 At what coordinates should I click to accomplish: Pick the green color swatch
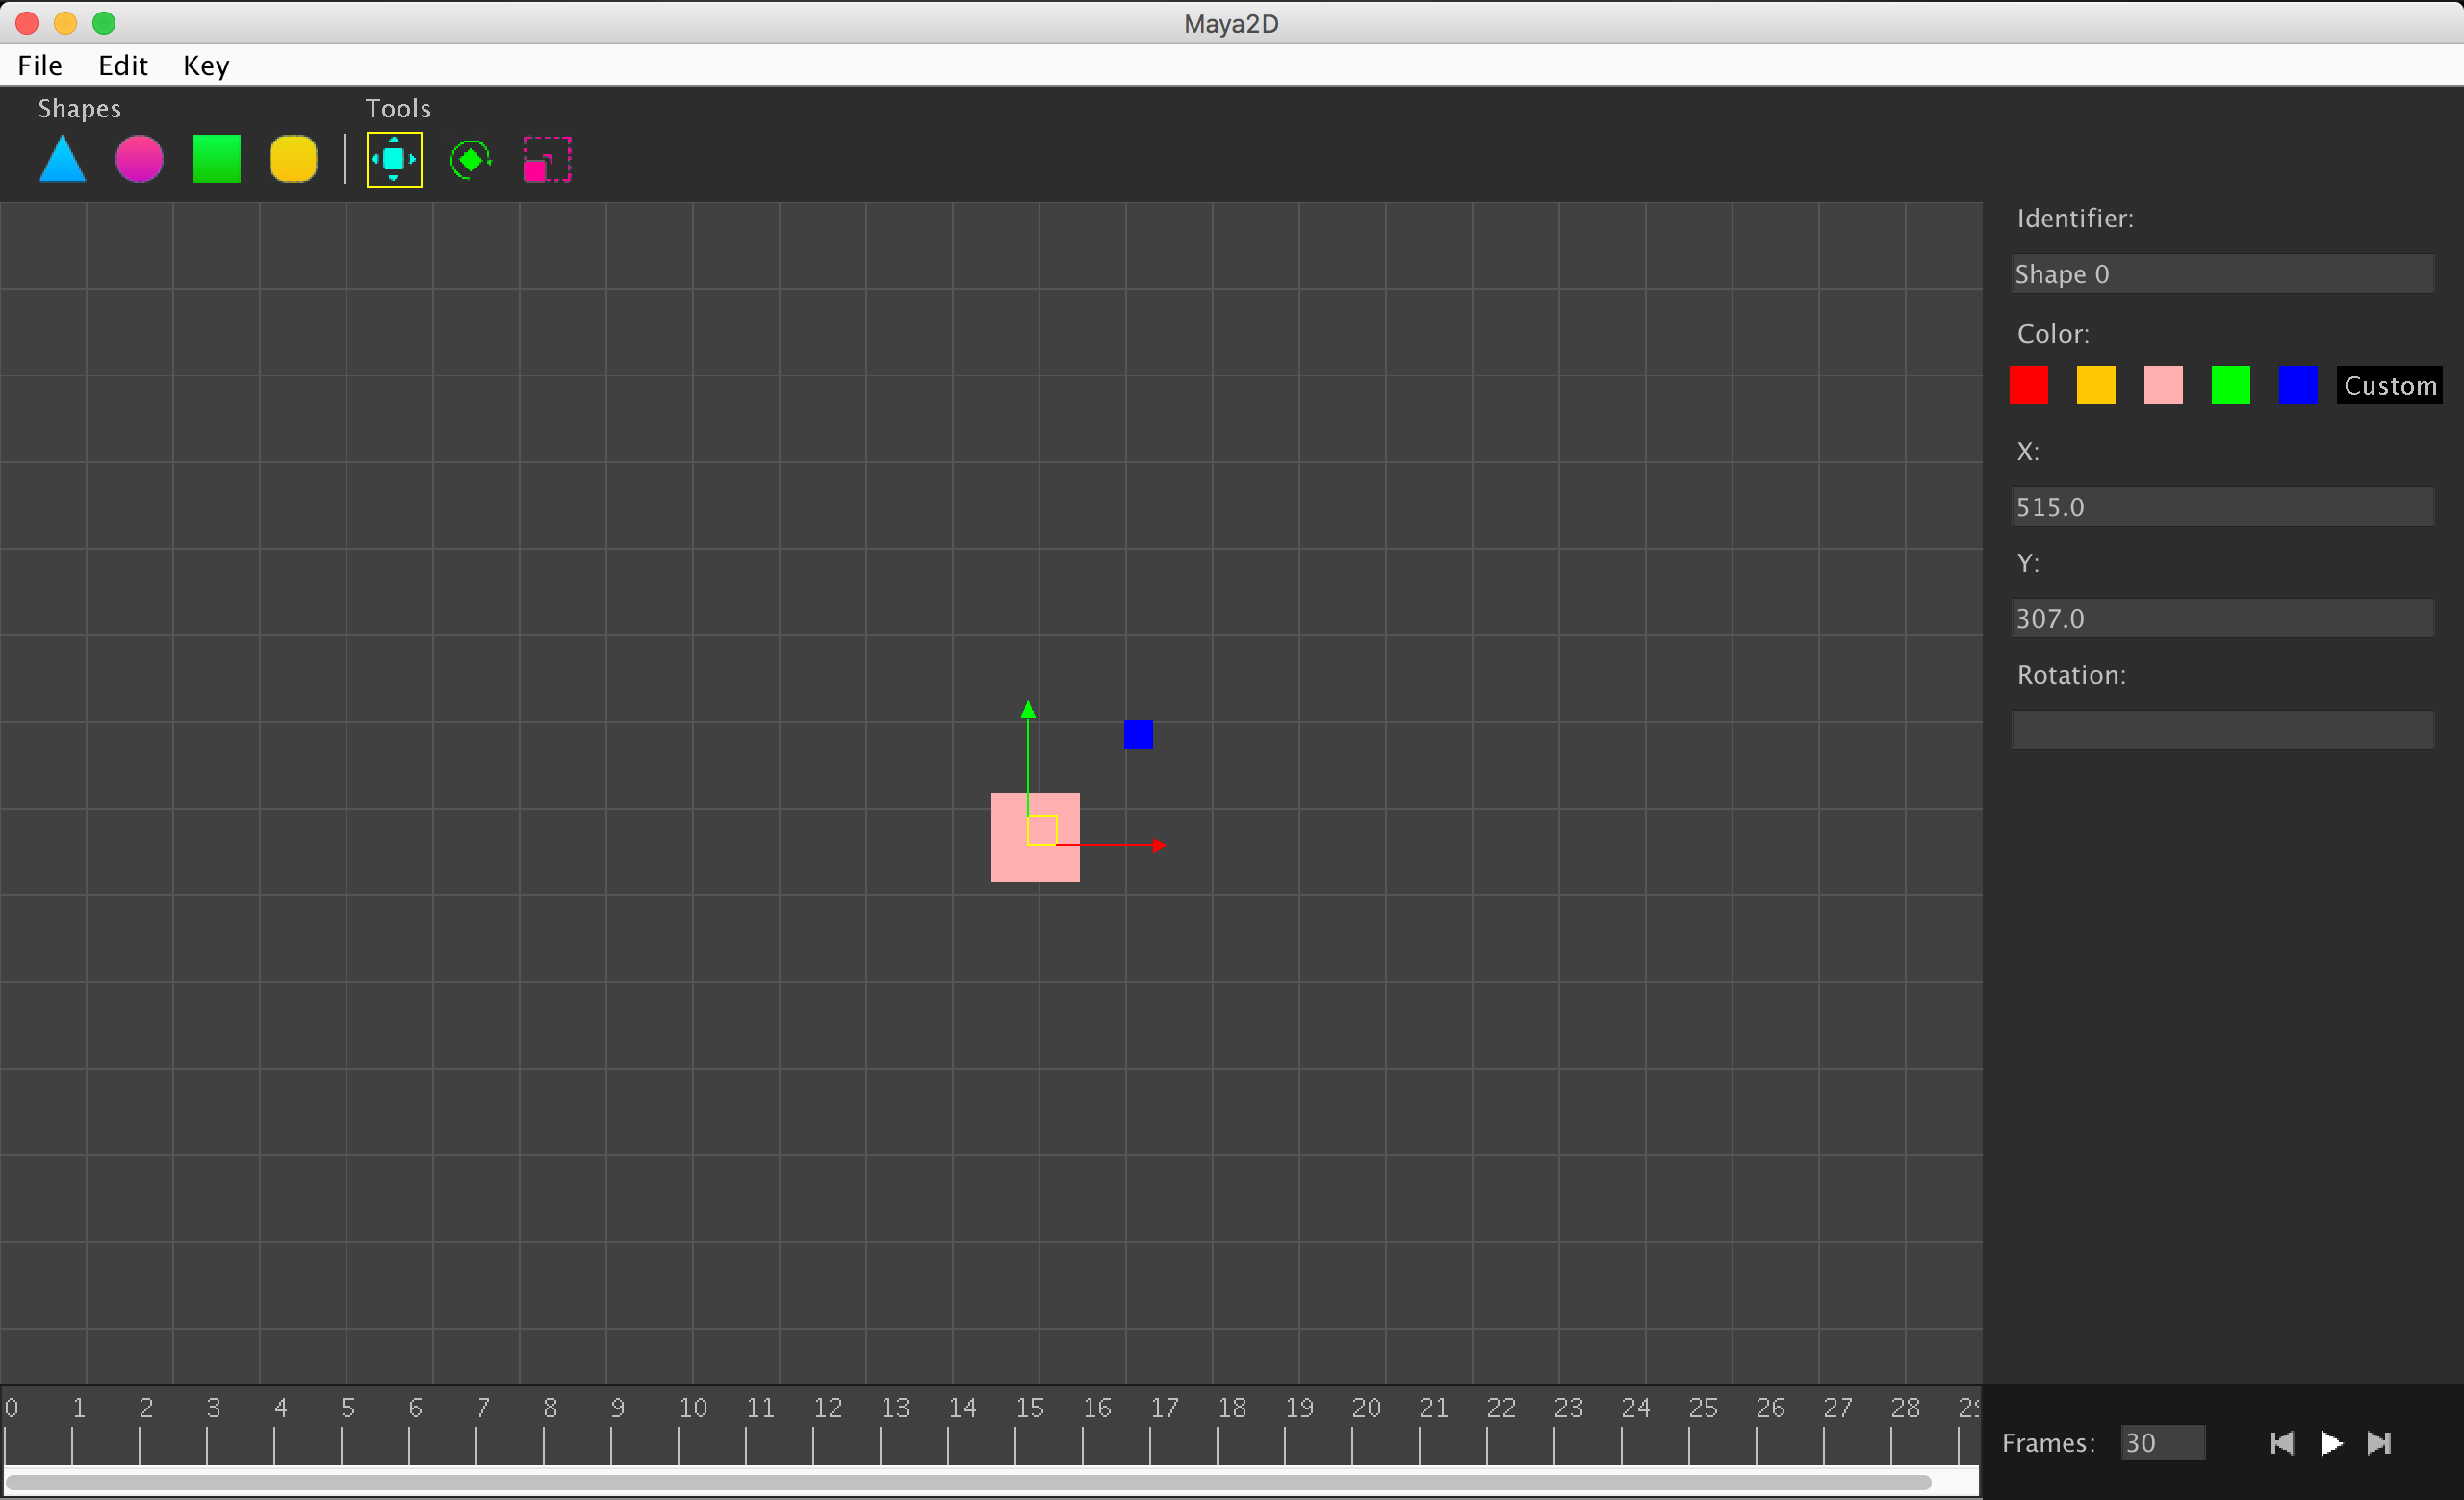coord(2231,385)
